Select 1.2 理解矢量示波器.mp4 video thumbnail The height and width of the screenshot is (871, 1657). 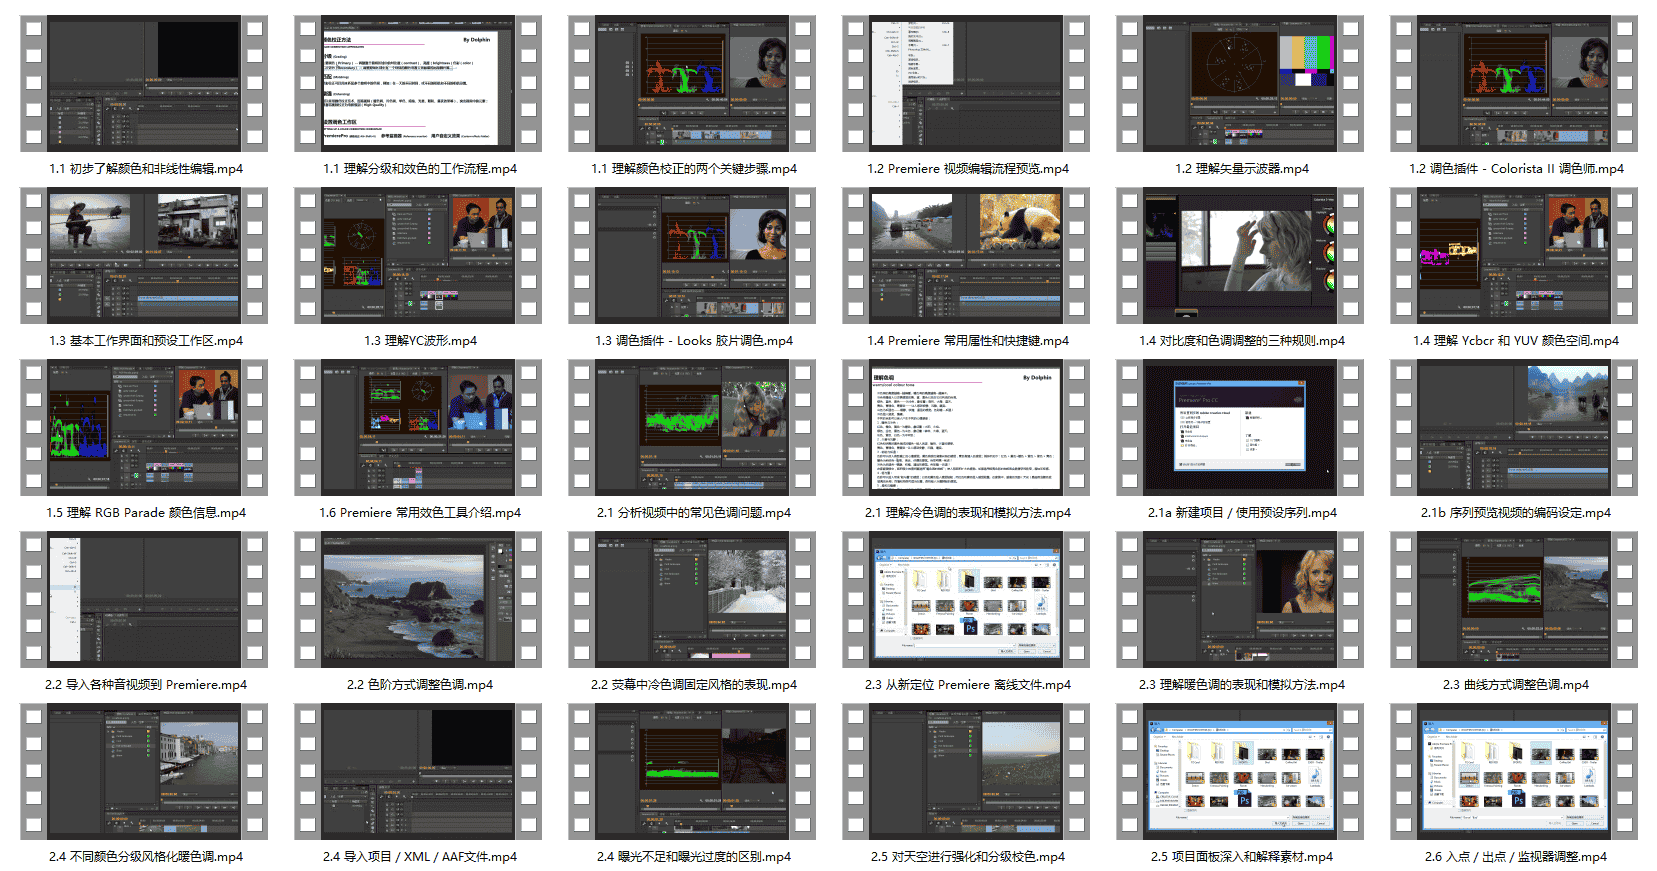(x=1240, y=83)
